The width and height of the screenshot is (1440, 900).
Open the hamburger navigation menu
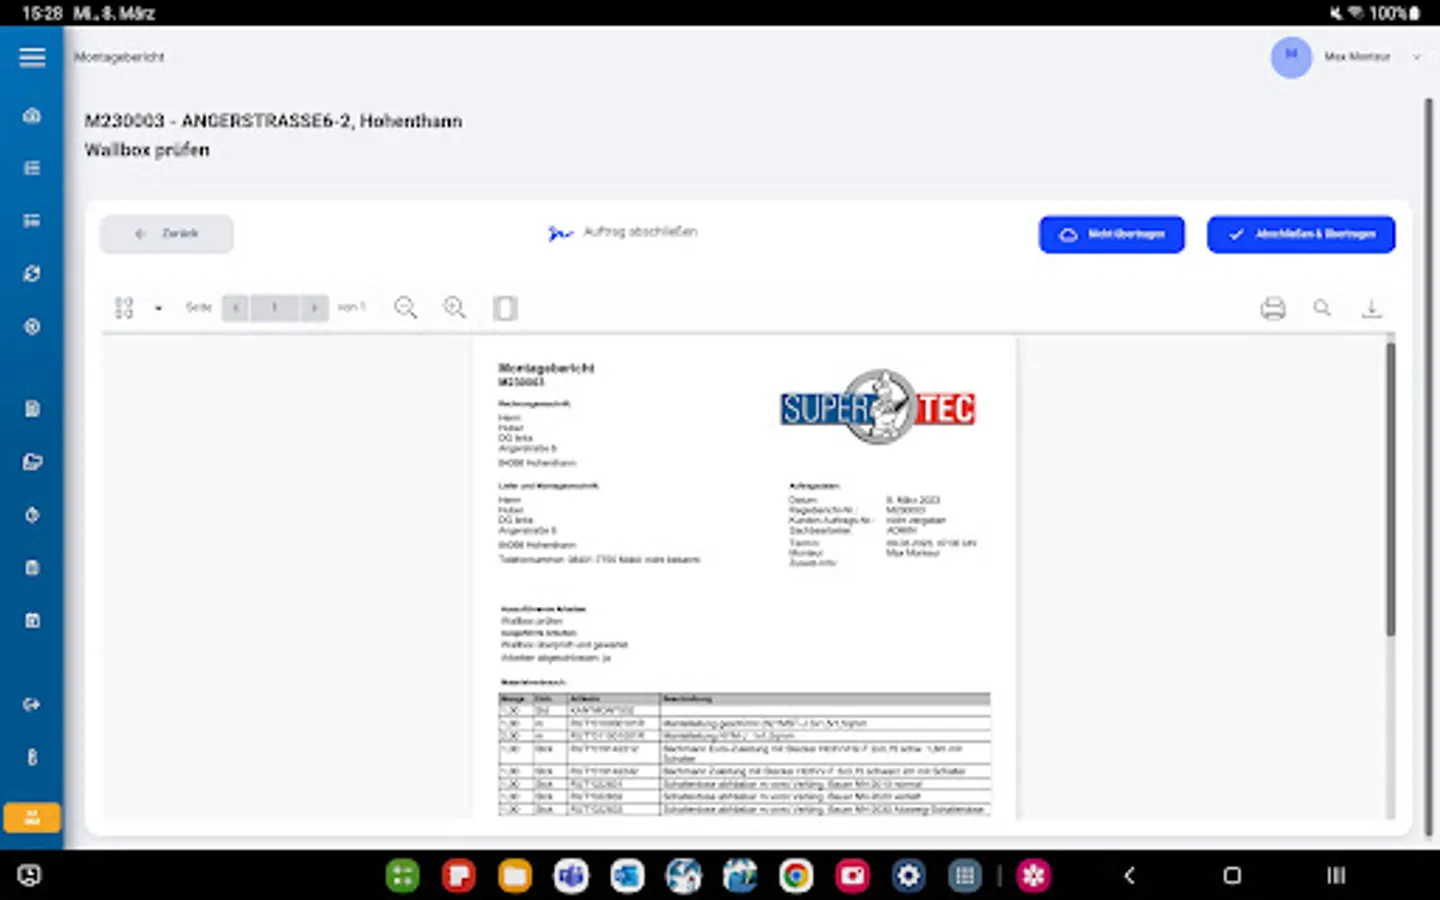point(32,57)
